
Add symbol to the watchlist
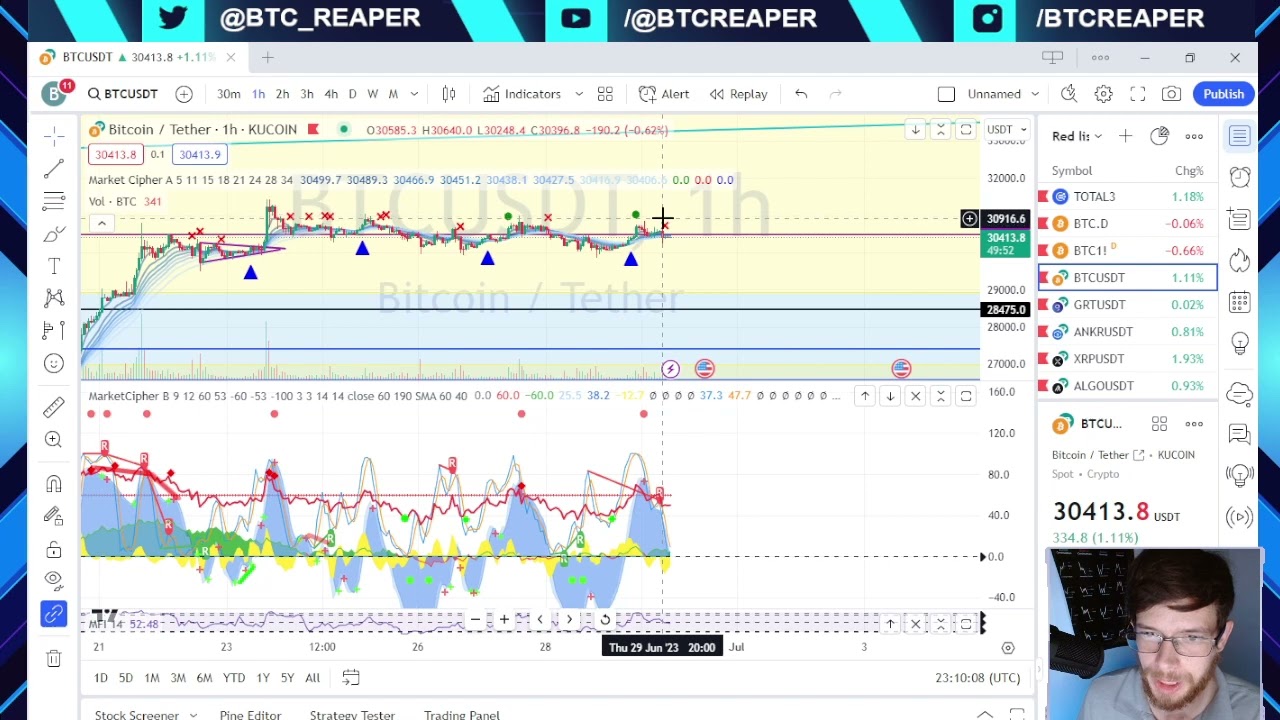1125,136
